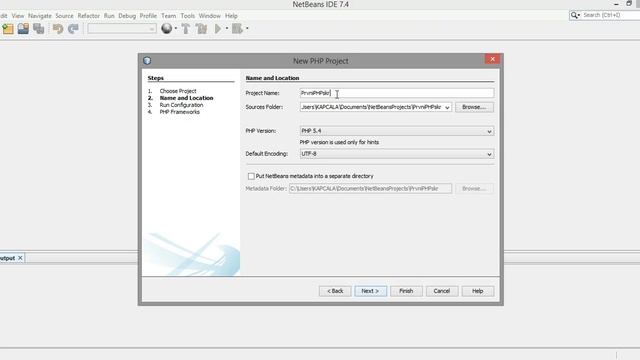
Task: Click the Clean and Build icon
Action: click(201, 29)
